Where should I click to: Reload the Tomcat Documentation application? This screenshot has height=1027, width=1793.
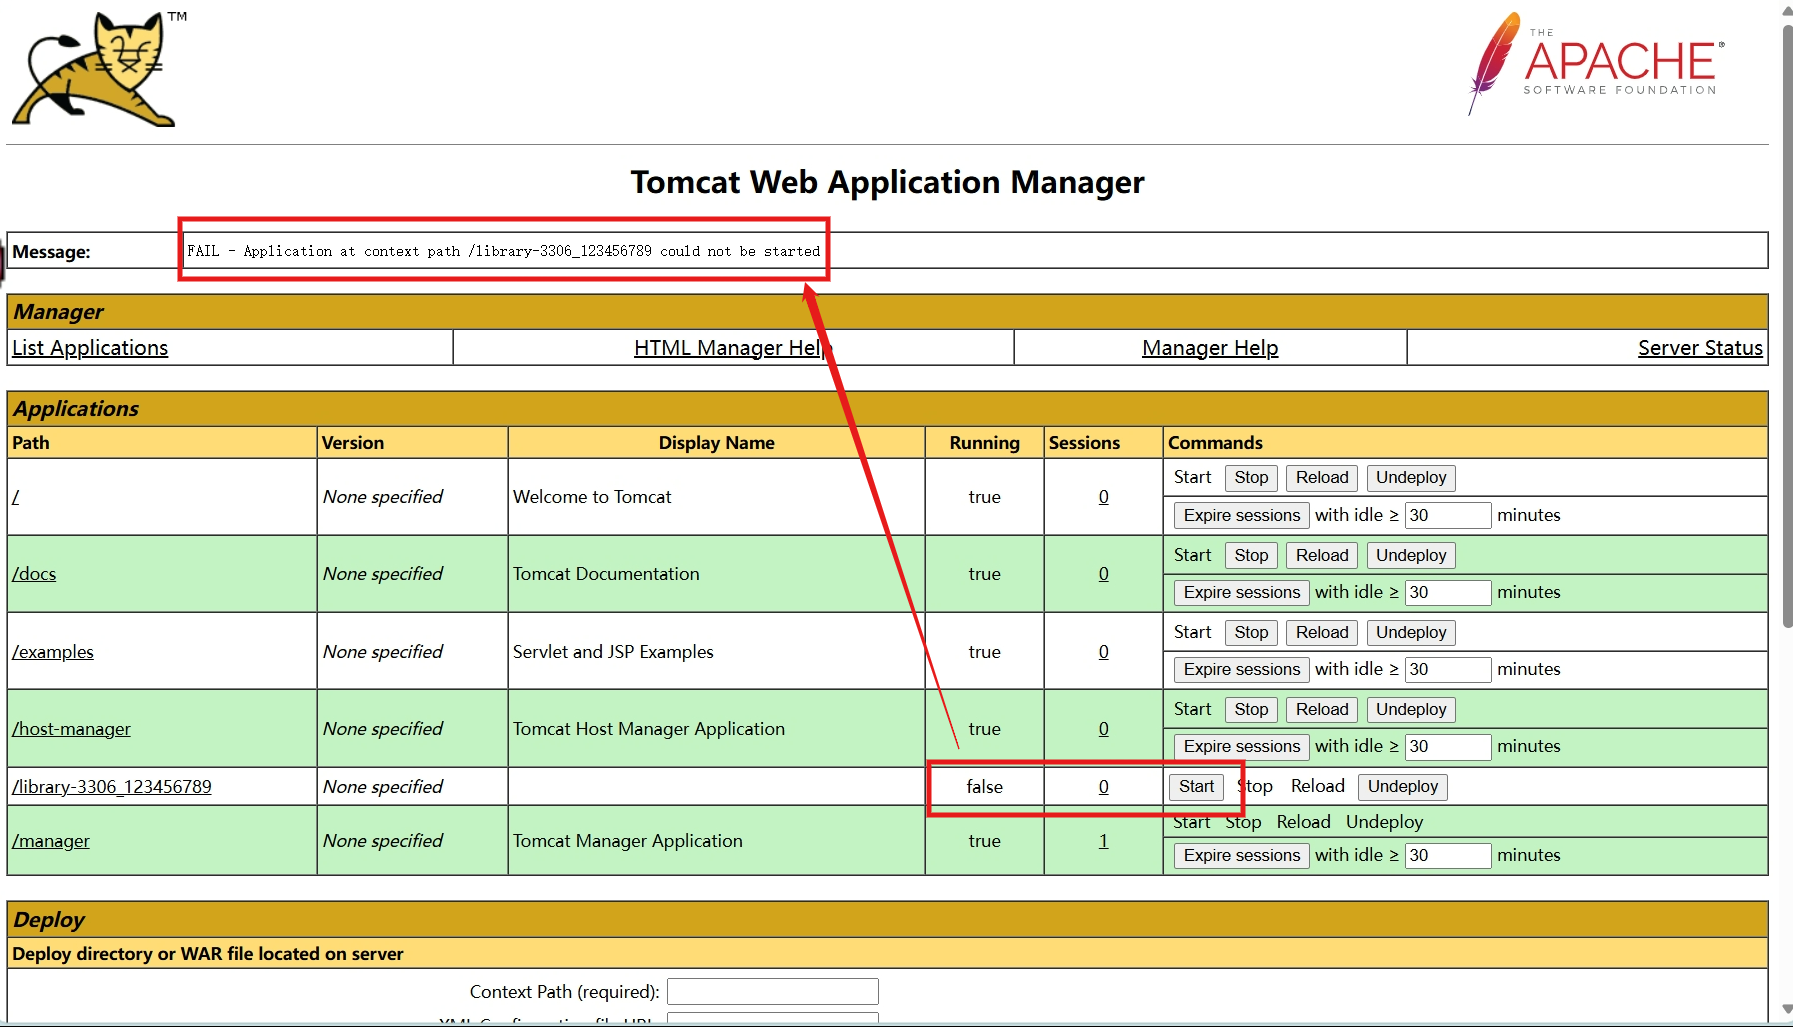pyautogui.click(x=1322, y=556)
